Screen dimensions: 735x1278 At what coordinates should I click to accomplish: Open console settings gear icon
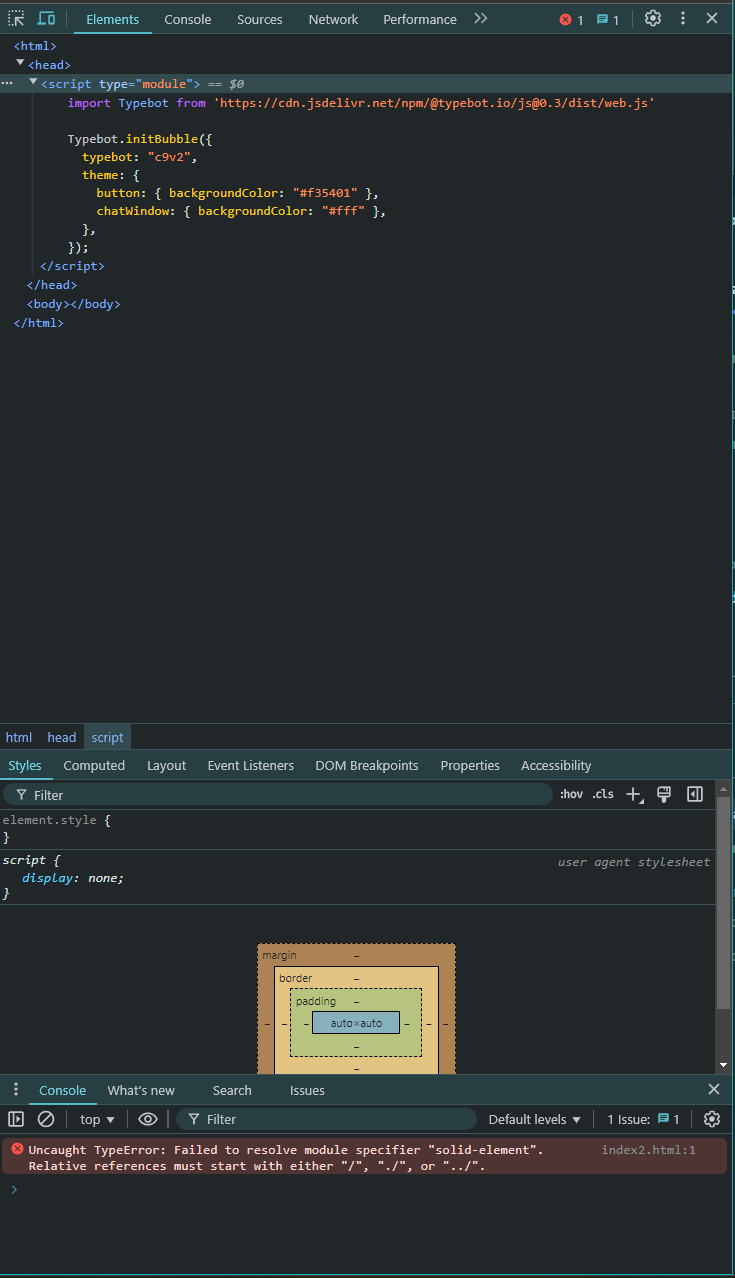pyautogui.click(x=712, y=1119)
